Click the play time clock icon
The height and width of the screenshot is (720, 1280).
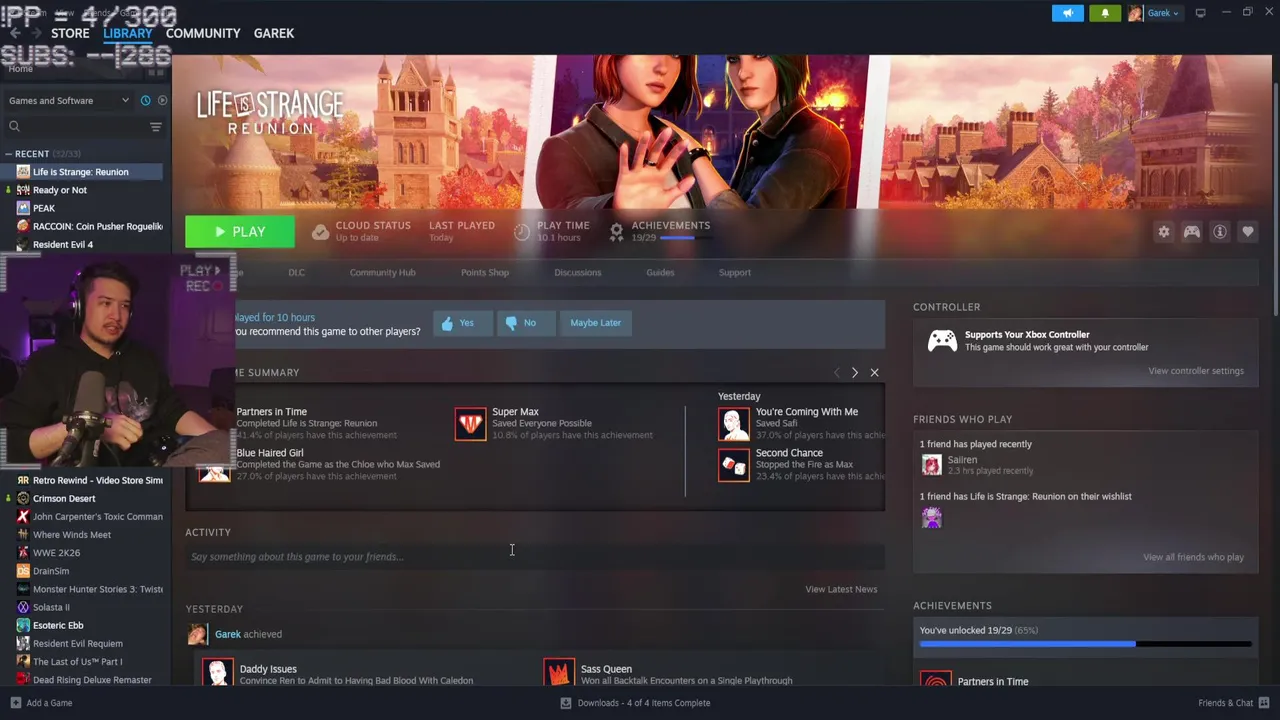click(x=521, y=232)
